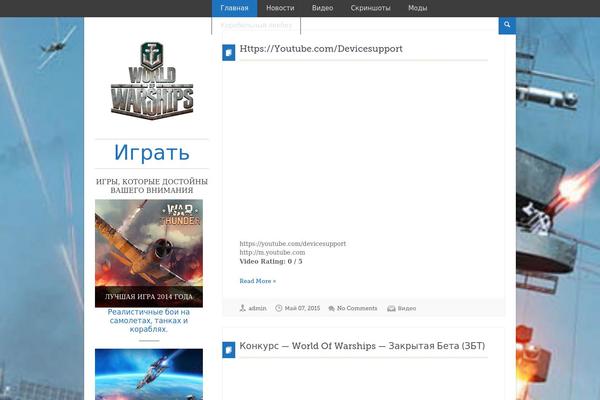Click the admin author link
Screen dimensions: 600x400
[257, 308]
